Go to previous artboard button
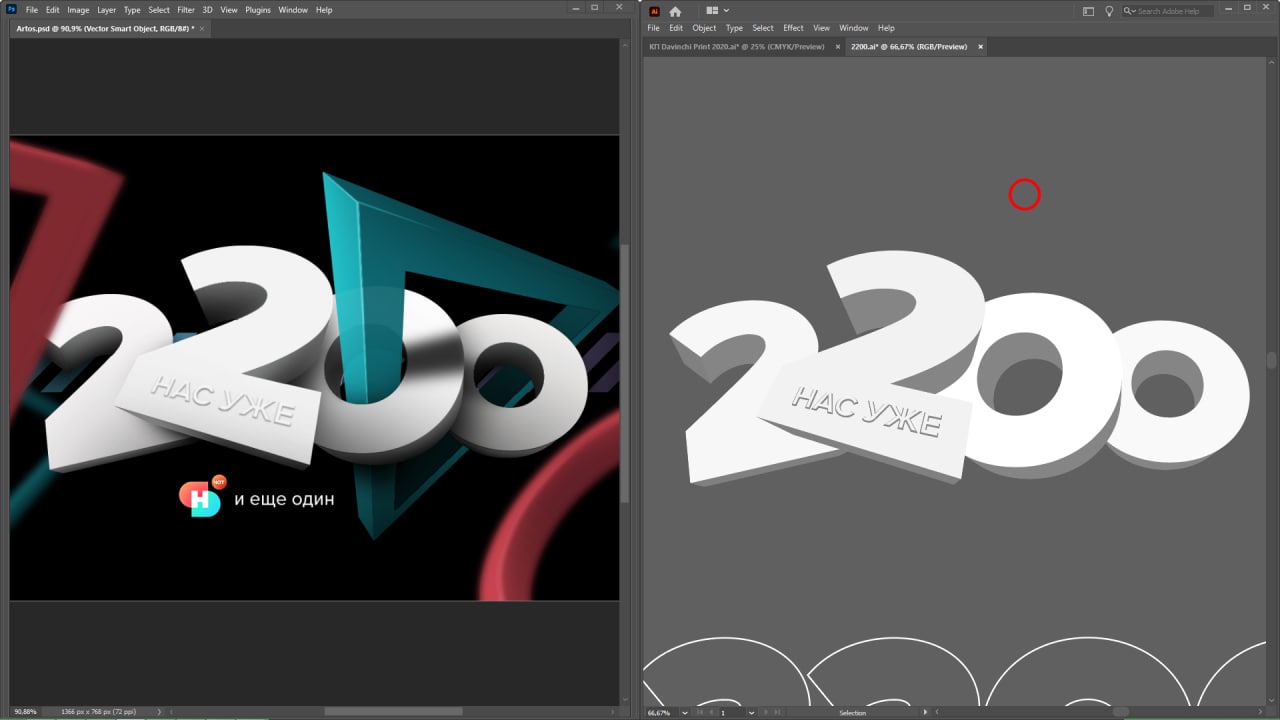1280x720 pixels. click(x=711, y=713)
